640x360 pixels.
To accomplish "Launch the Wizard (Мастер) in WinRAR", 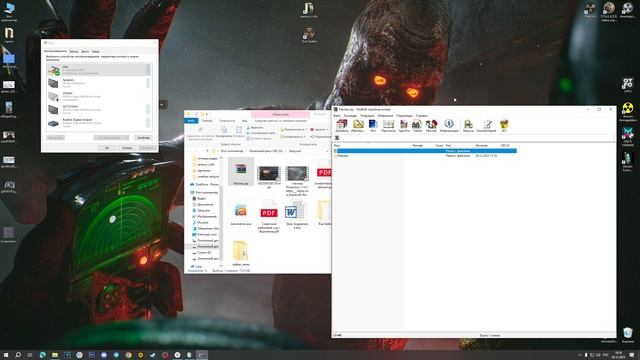I will (x=431, y=125).
